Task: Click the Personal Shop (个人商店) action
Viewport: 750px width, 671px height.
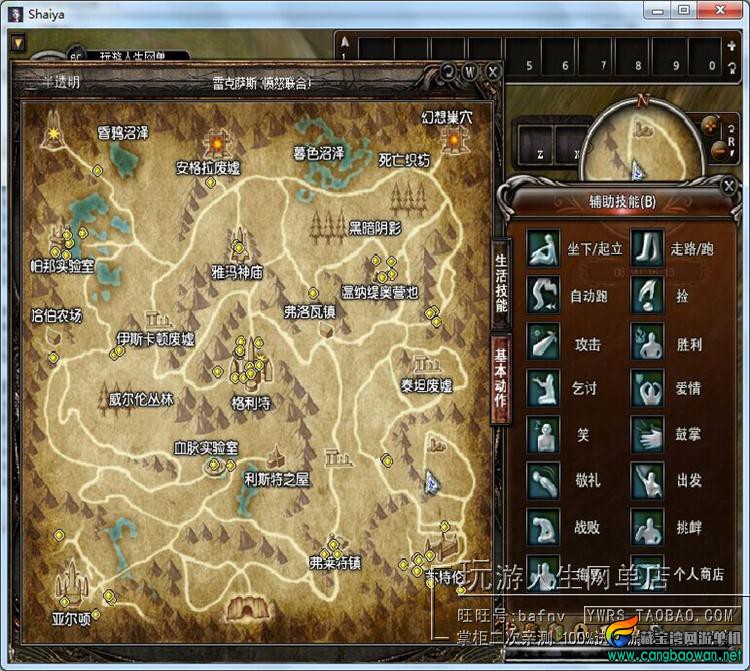Action: pos(647,572)
